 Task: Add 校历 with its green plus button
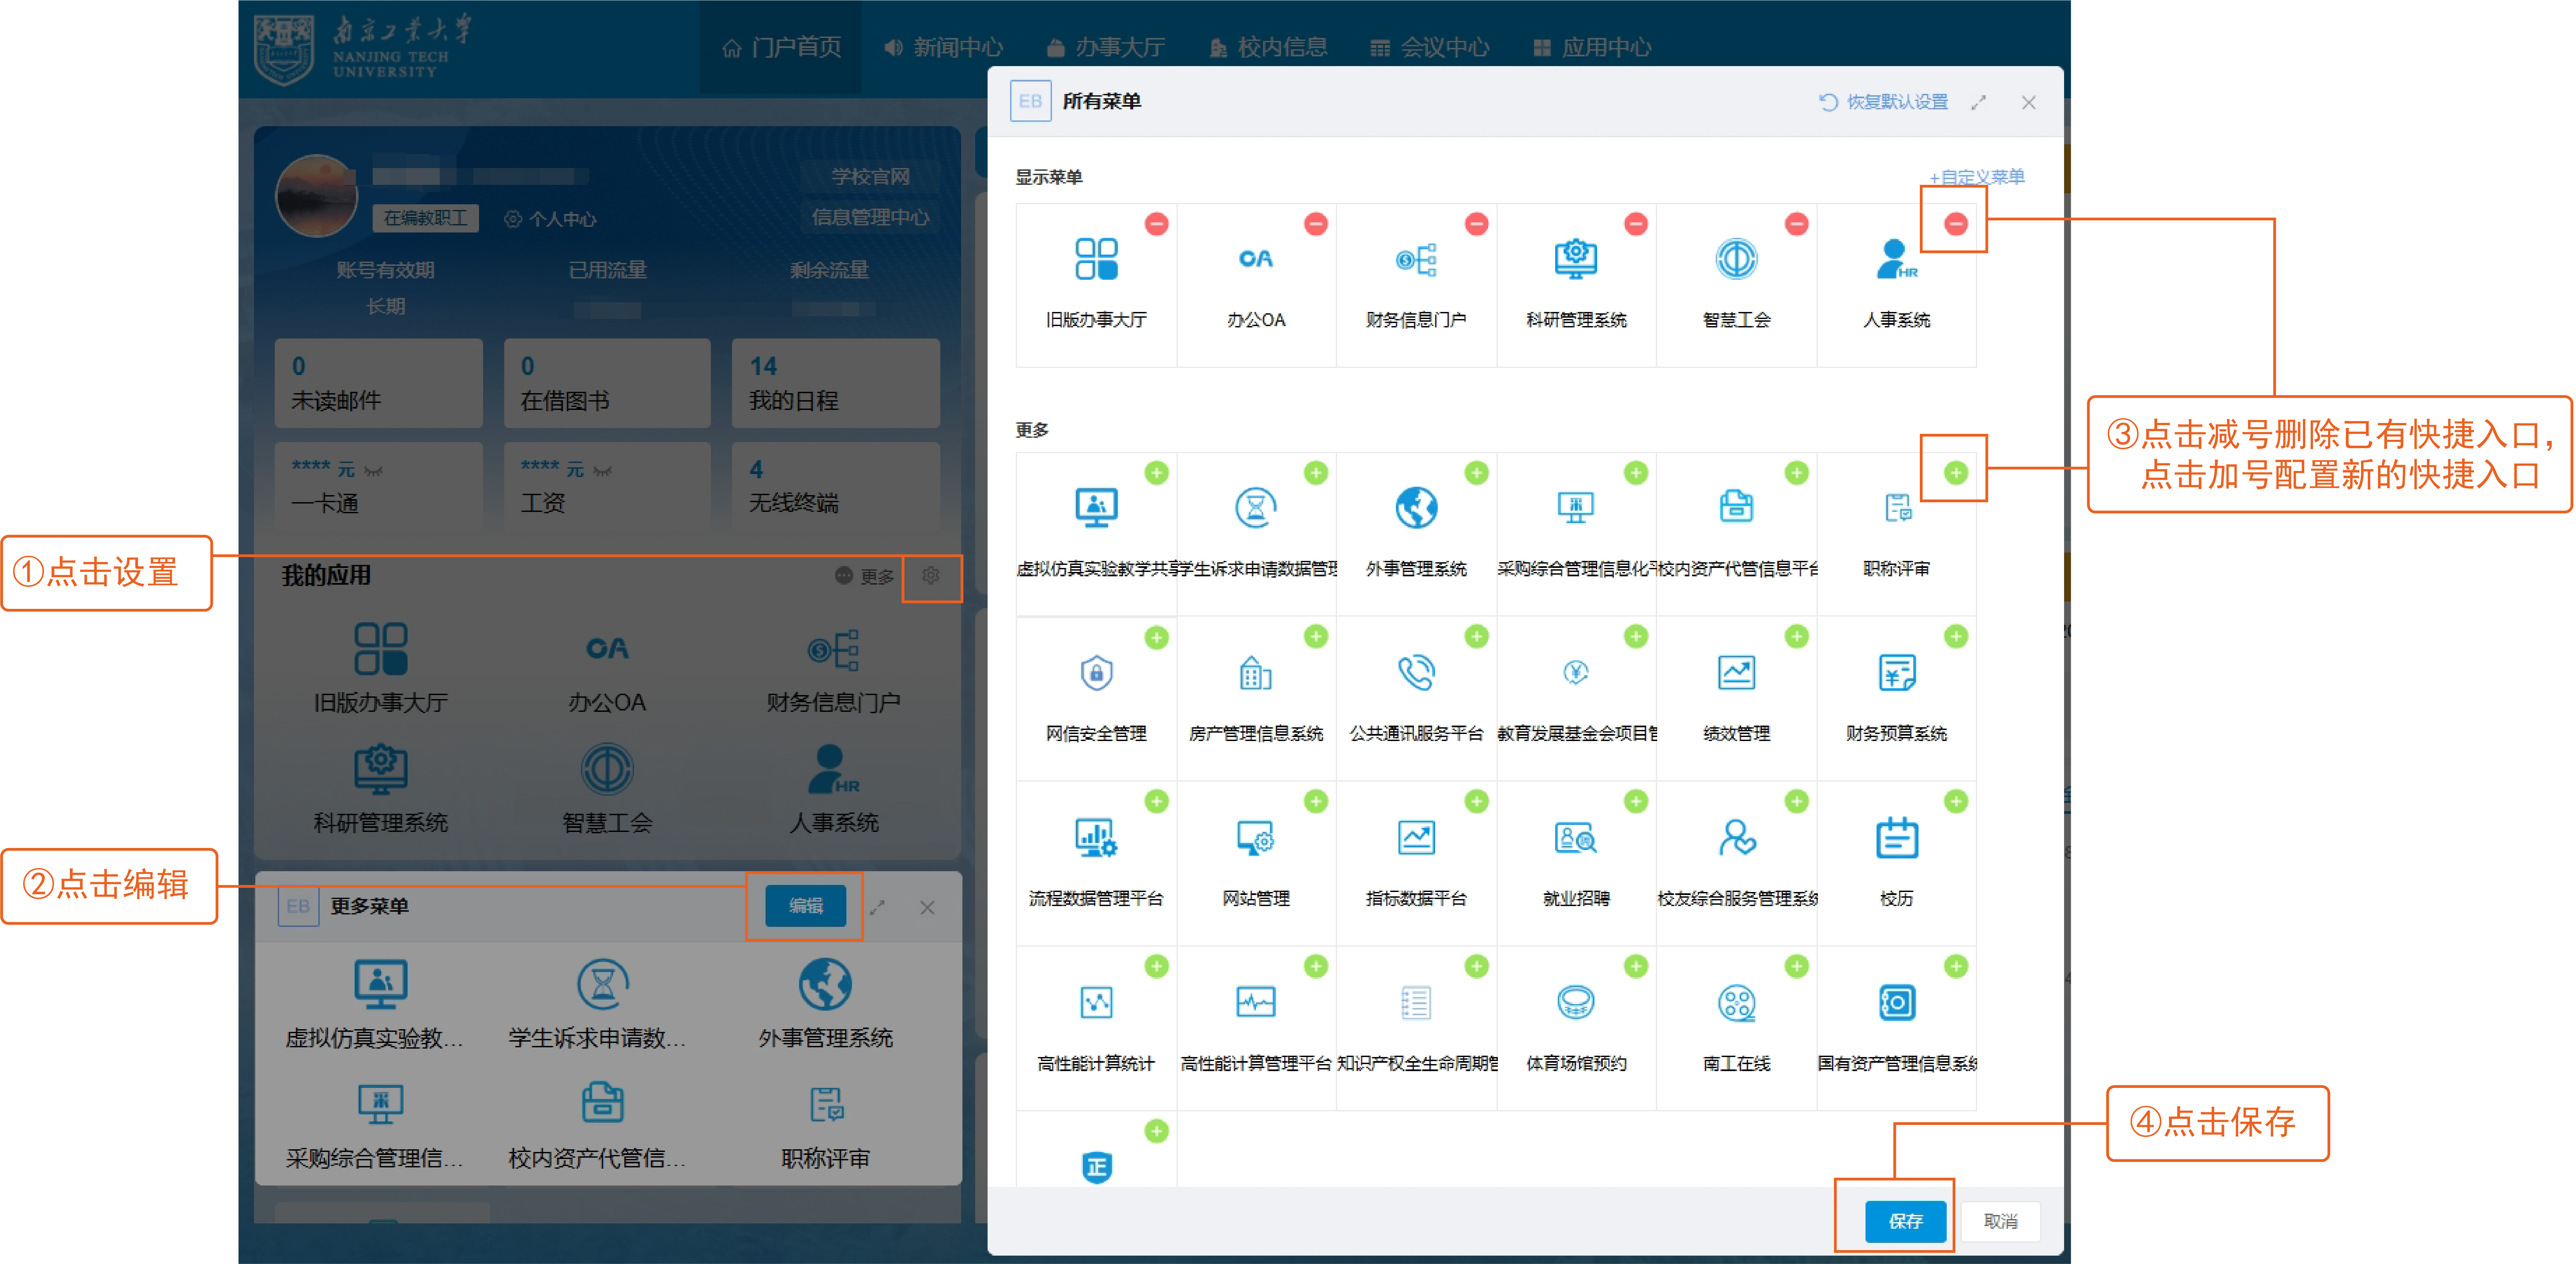1956,801
